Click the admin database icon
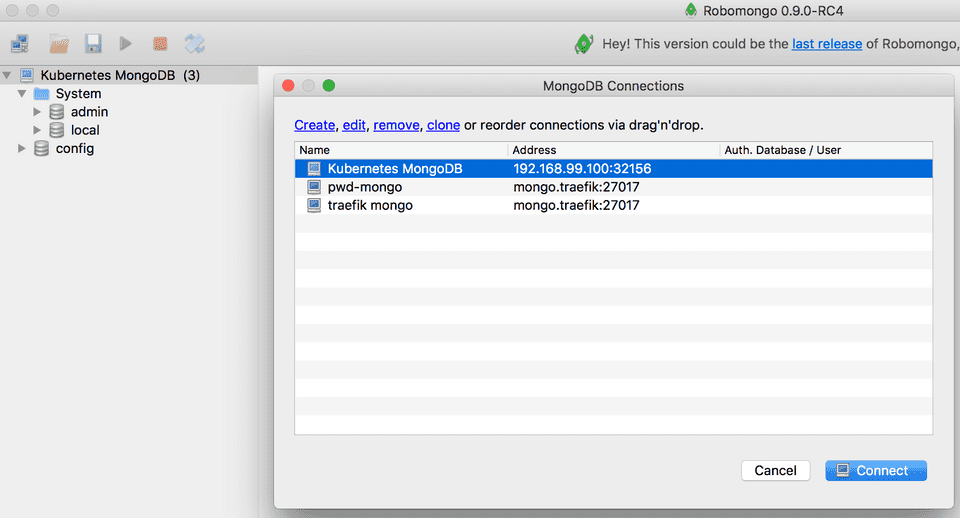 tap(57, 111)
